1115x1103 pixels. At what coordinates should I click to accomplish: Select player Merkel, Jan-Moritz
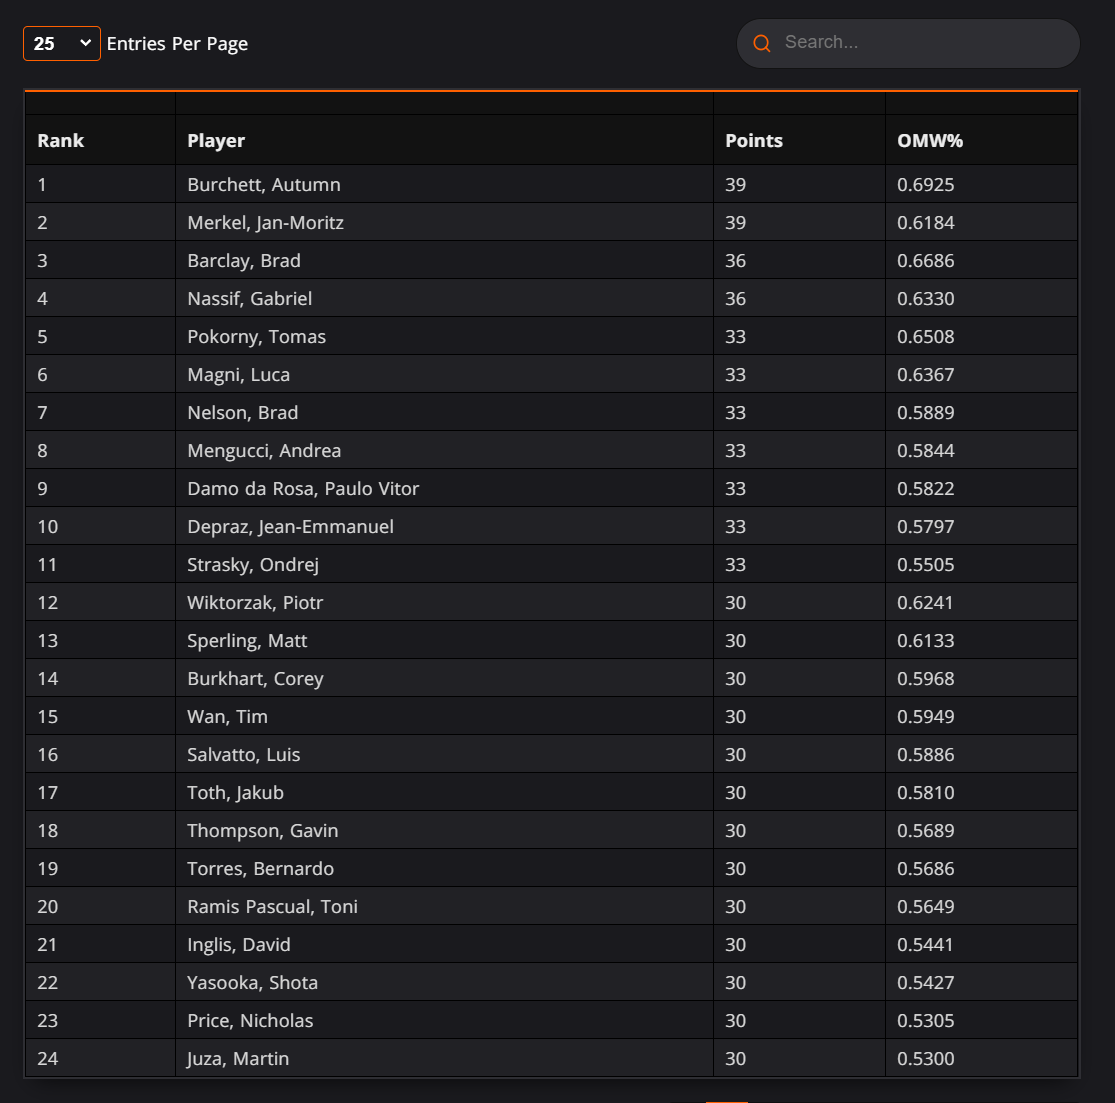(265, 223)
